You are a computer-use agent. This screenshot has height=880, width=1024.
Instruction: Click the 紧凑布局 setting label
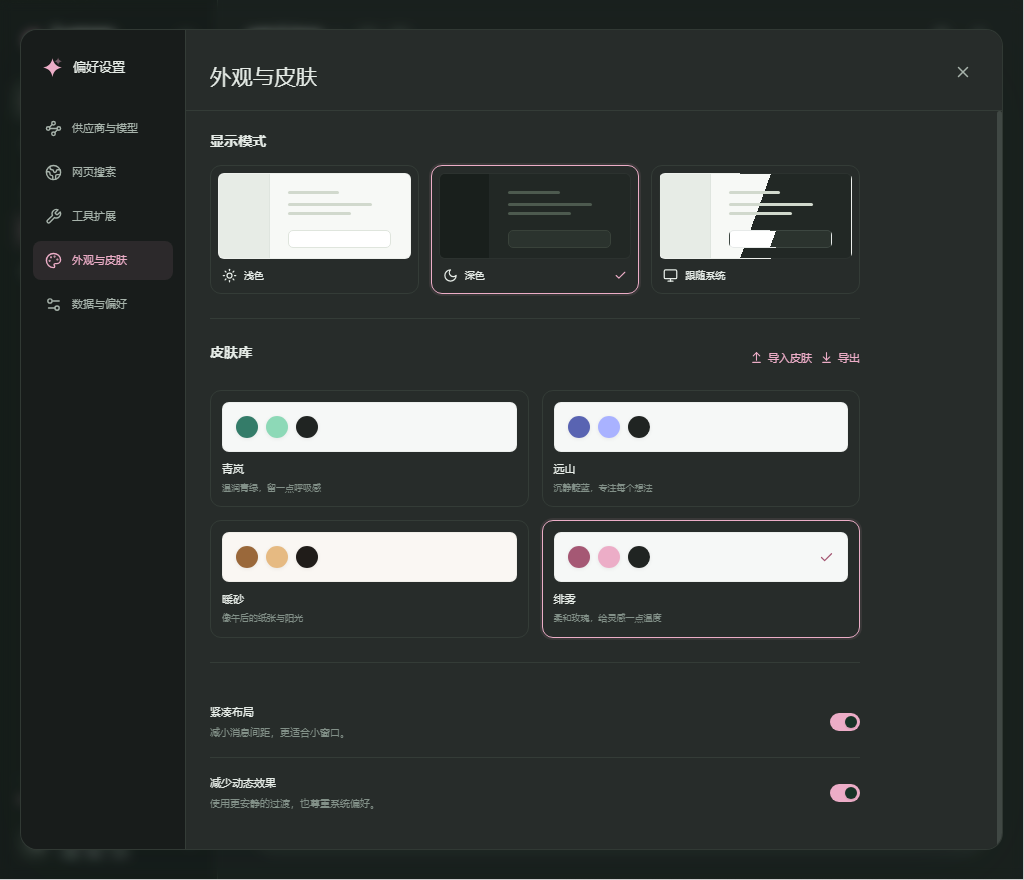click(x=232, y=712)
